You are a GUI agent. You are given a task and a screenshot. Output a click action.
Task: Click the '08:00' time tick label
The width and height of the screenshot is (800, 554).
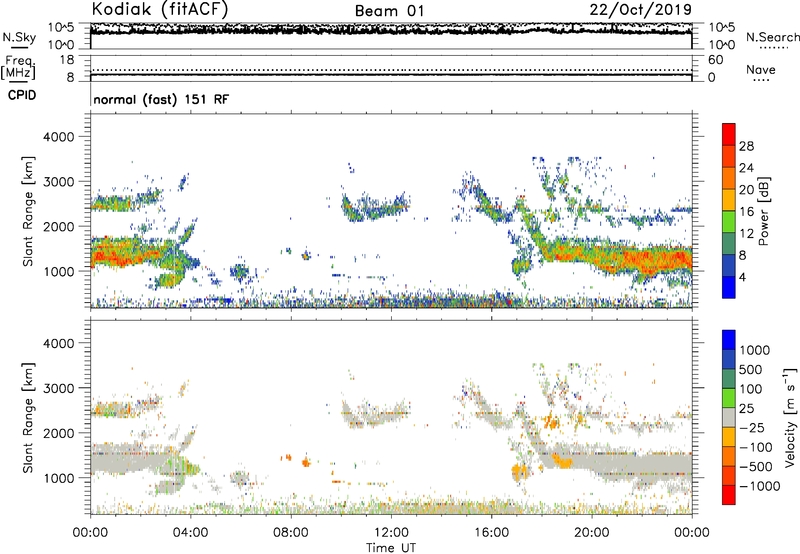[291, 533]
